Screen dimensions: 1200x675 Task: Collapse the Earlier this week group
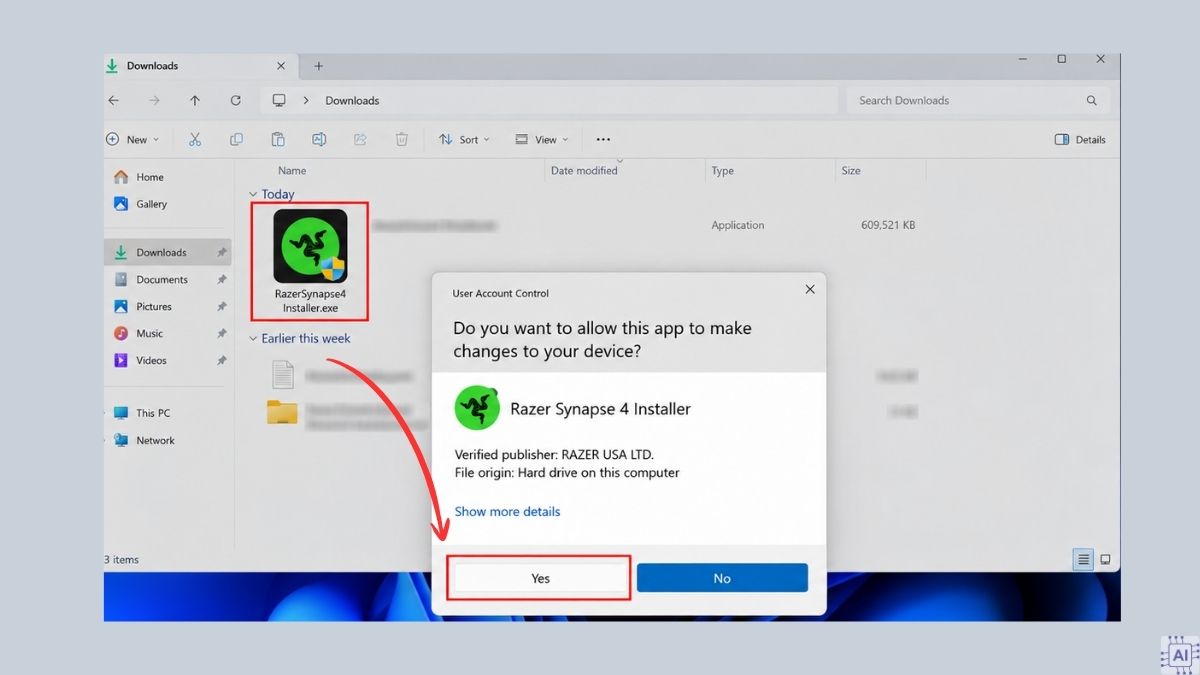click(x=252, y=338)
